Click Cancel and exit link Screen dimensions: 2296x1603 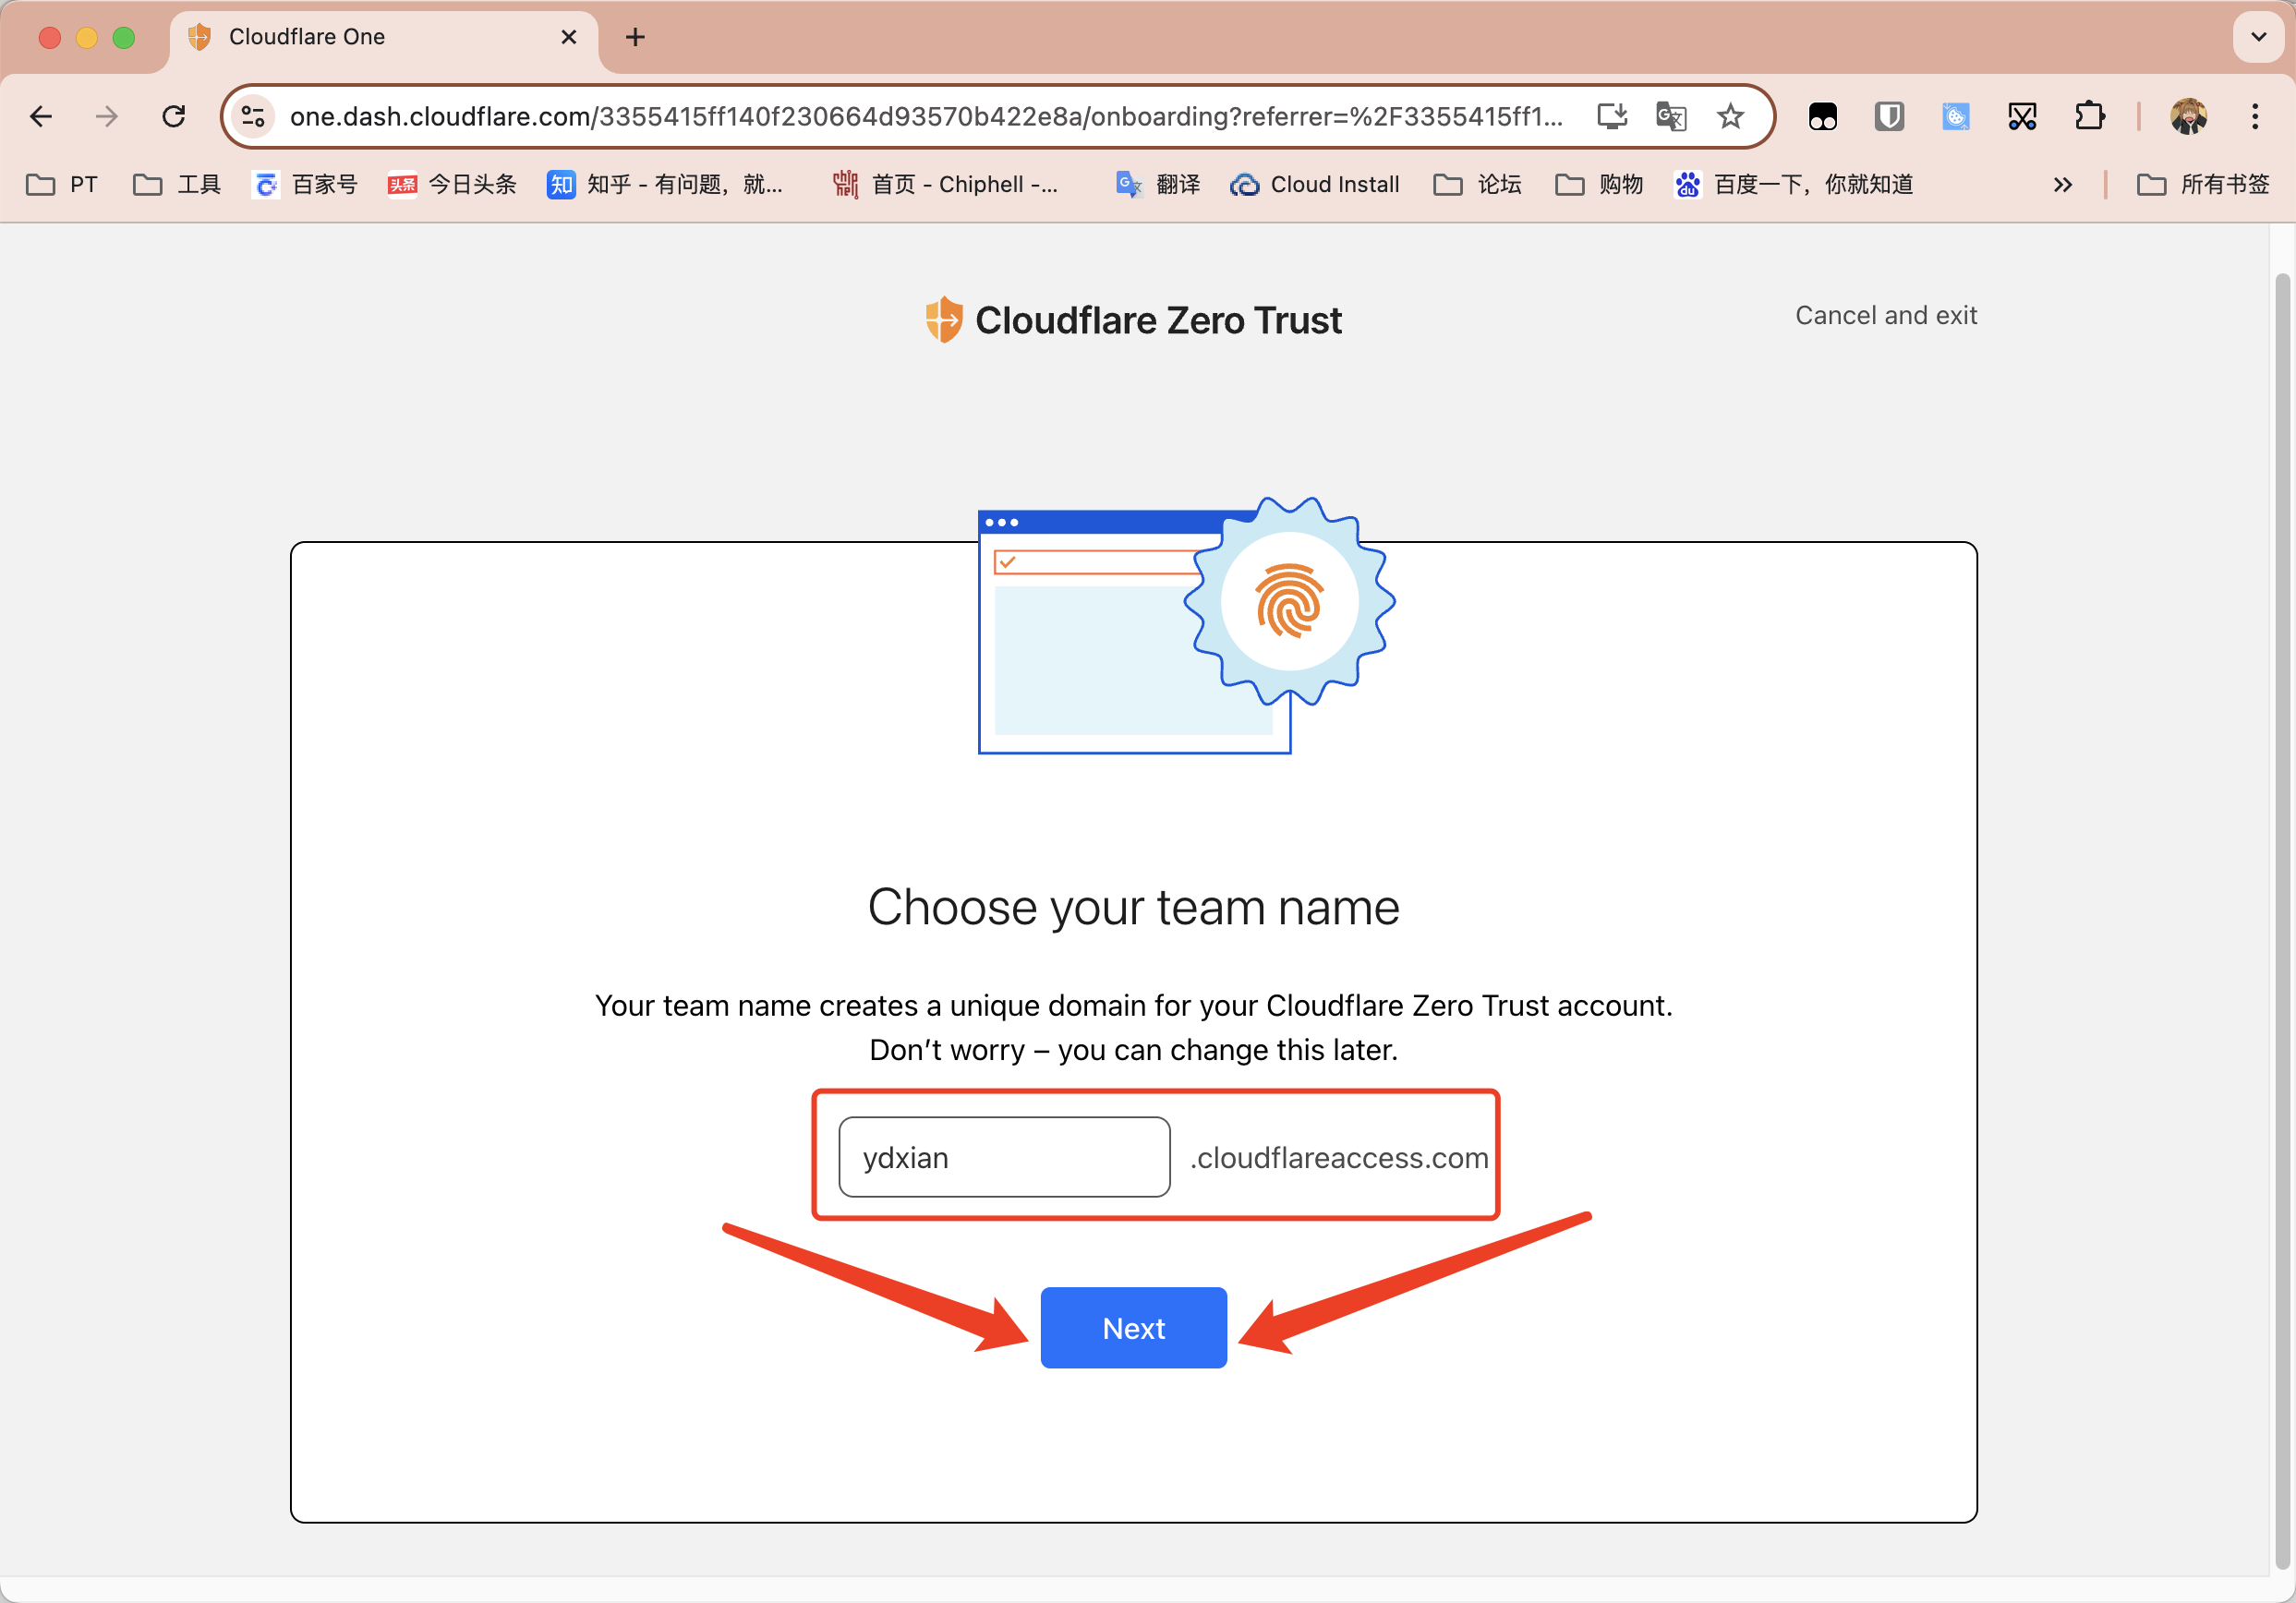[x=1885, y=316]
